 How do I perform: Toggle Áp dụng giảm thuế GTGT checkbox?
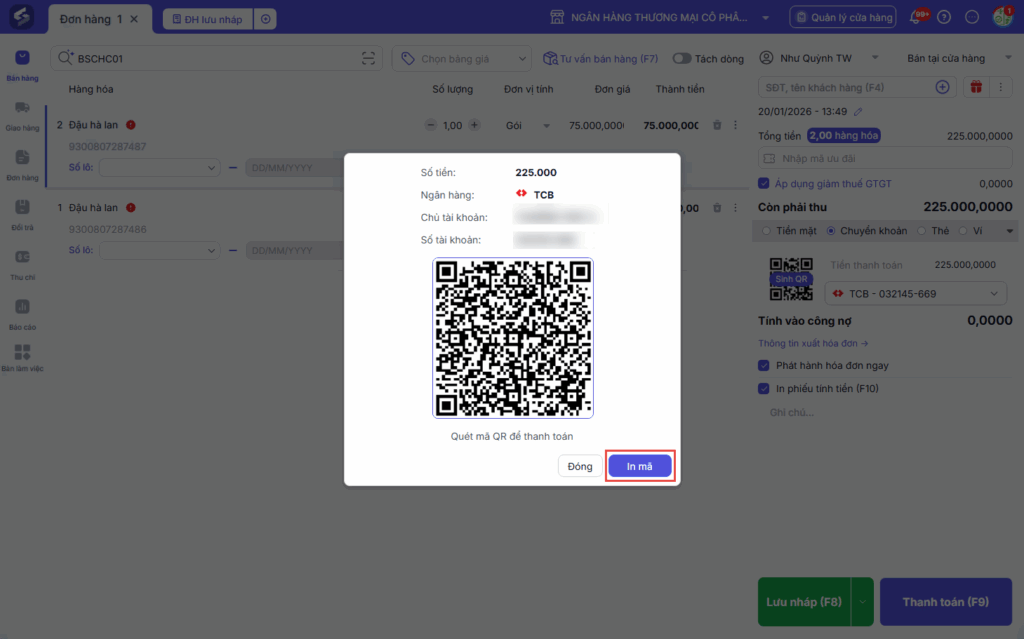[x=763, y=184]
